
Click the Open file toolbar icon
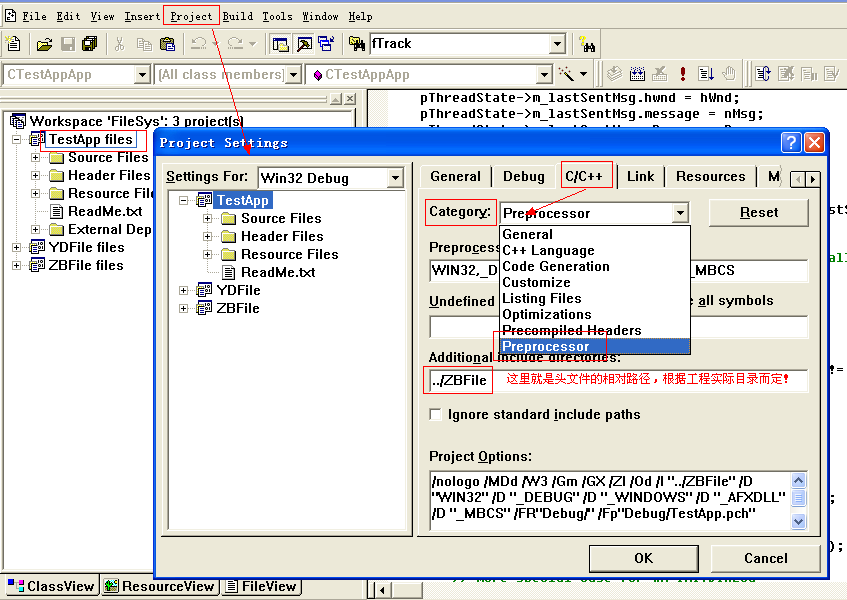tap(44, 44)
